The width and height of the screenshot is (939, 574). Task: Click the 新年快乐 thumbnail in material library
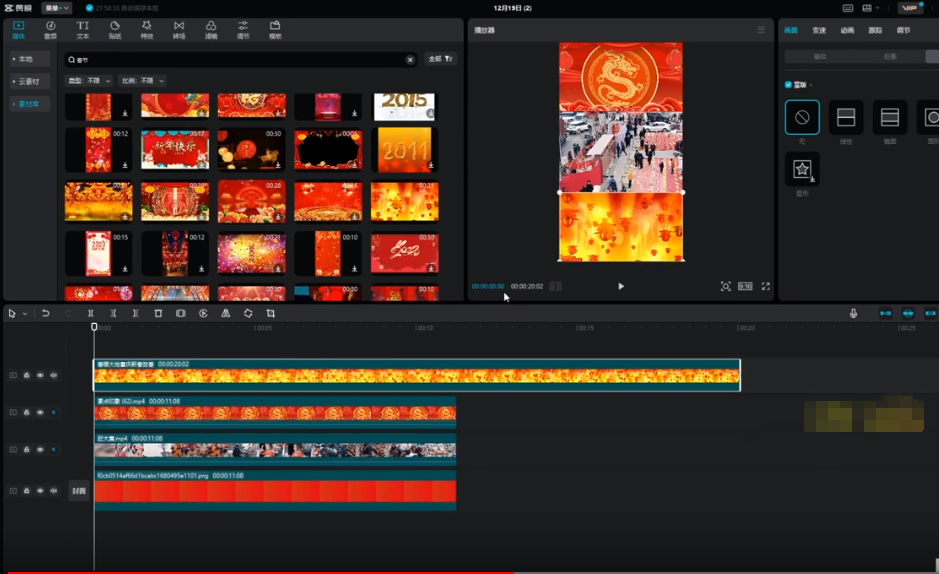click(174, 148)
